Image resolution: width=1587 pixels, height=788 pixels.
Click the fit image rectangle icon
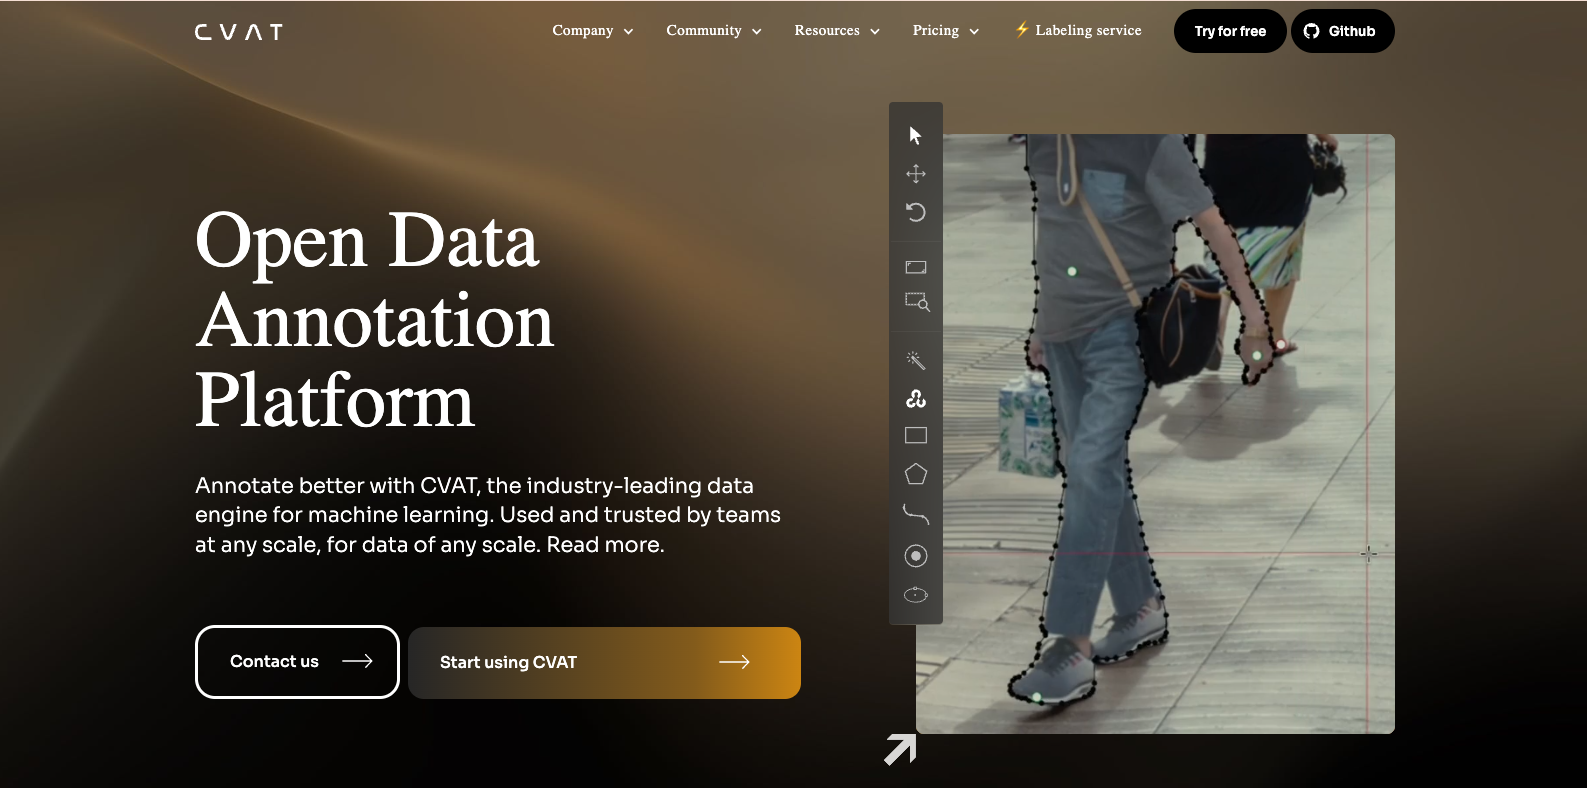coord(916,267)
